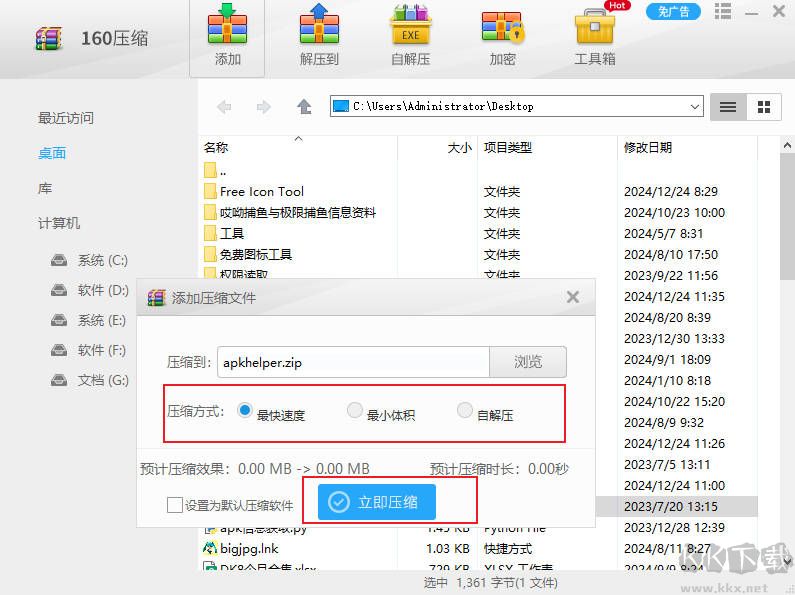
Task: Click the 免广告 (ad-free) badge
Action: click(673, 11)
